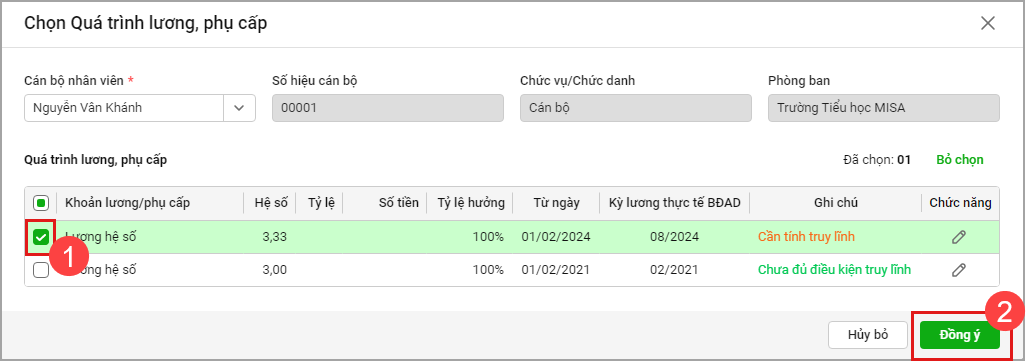Click the Đồng ý button
The height and width of the screenshot is (361, 1026).
click(x=959, y=335)
